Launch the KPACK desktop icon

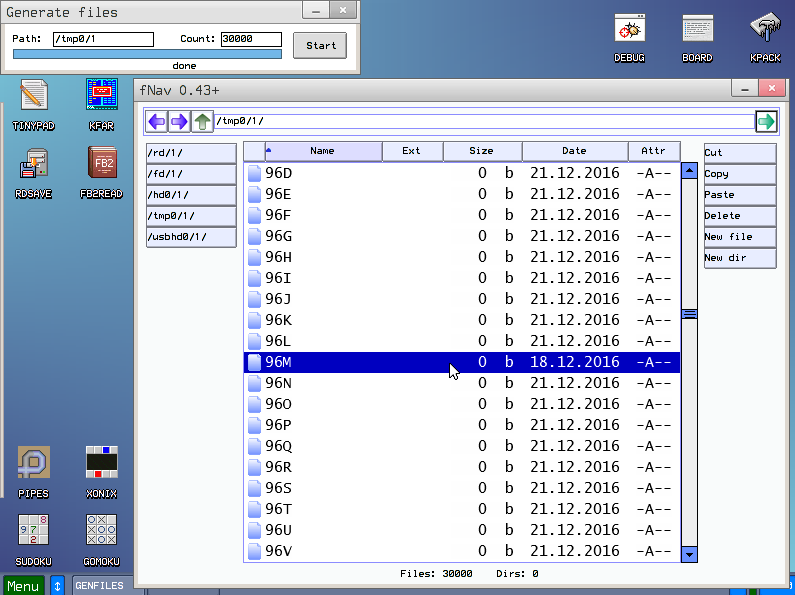pos(765,29)
